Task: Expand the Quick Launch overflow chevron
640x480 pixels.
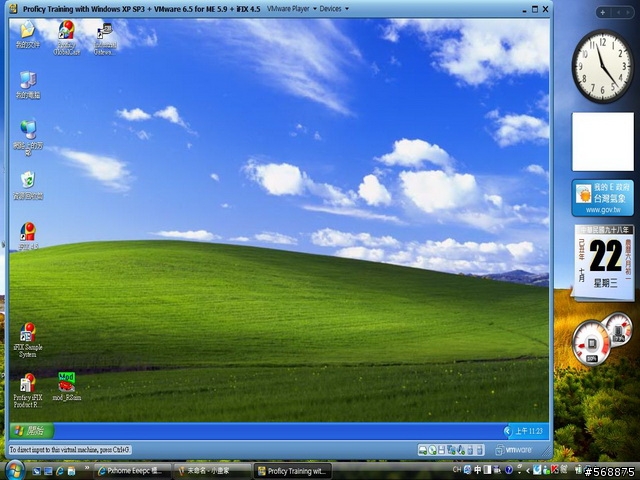Action: 87,468
